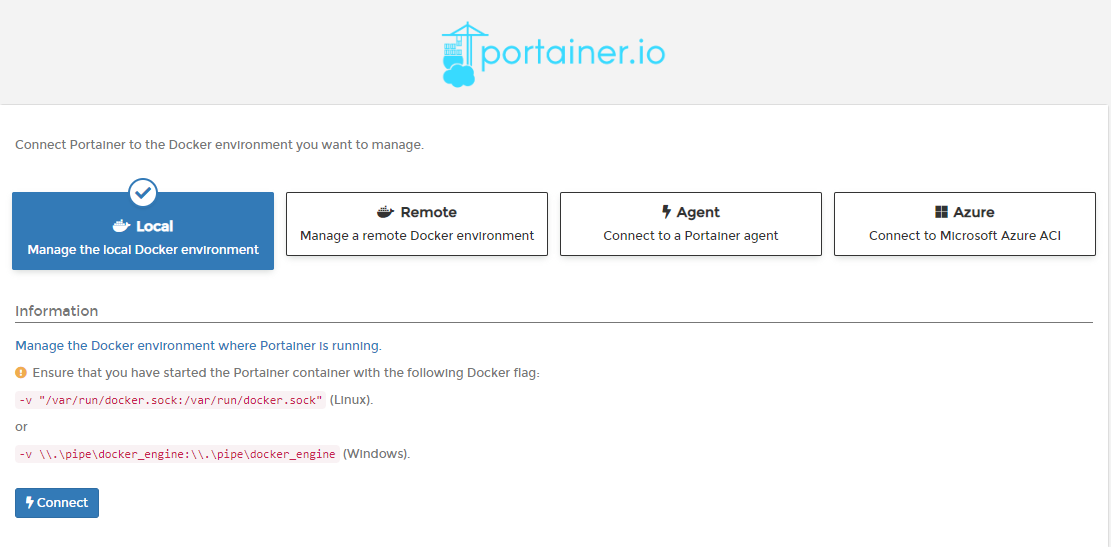Click 'Connect to Microsoft Azure ACI' text

pos(965,236)
